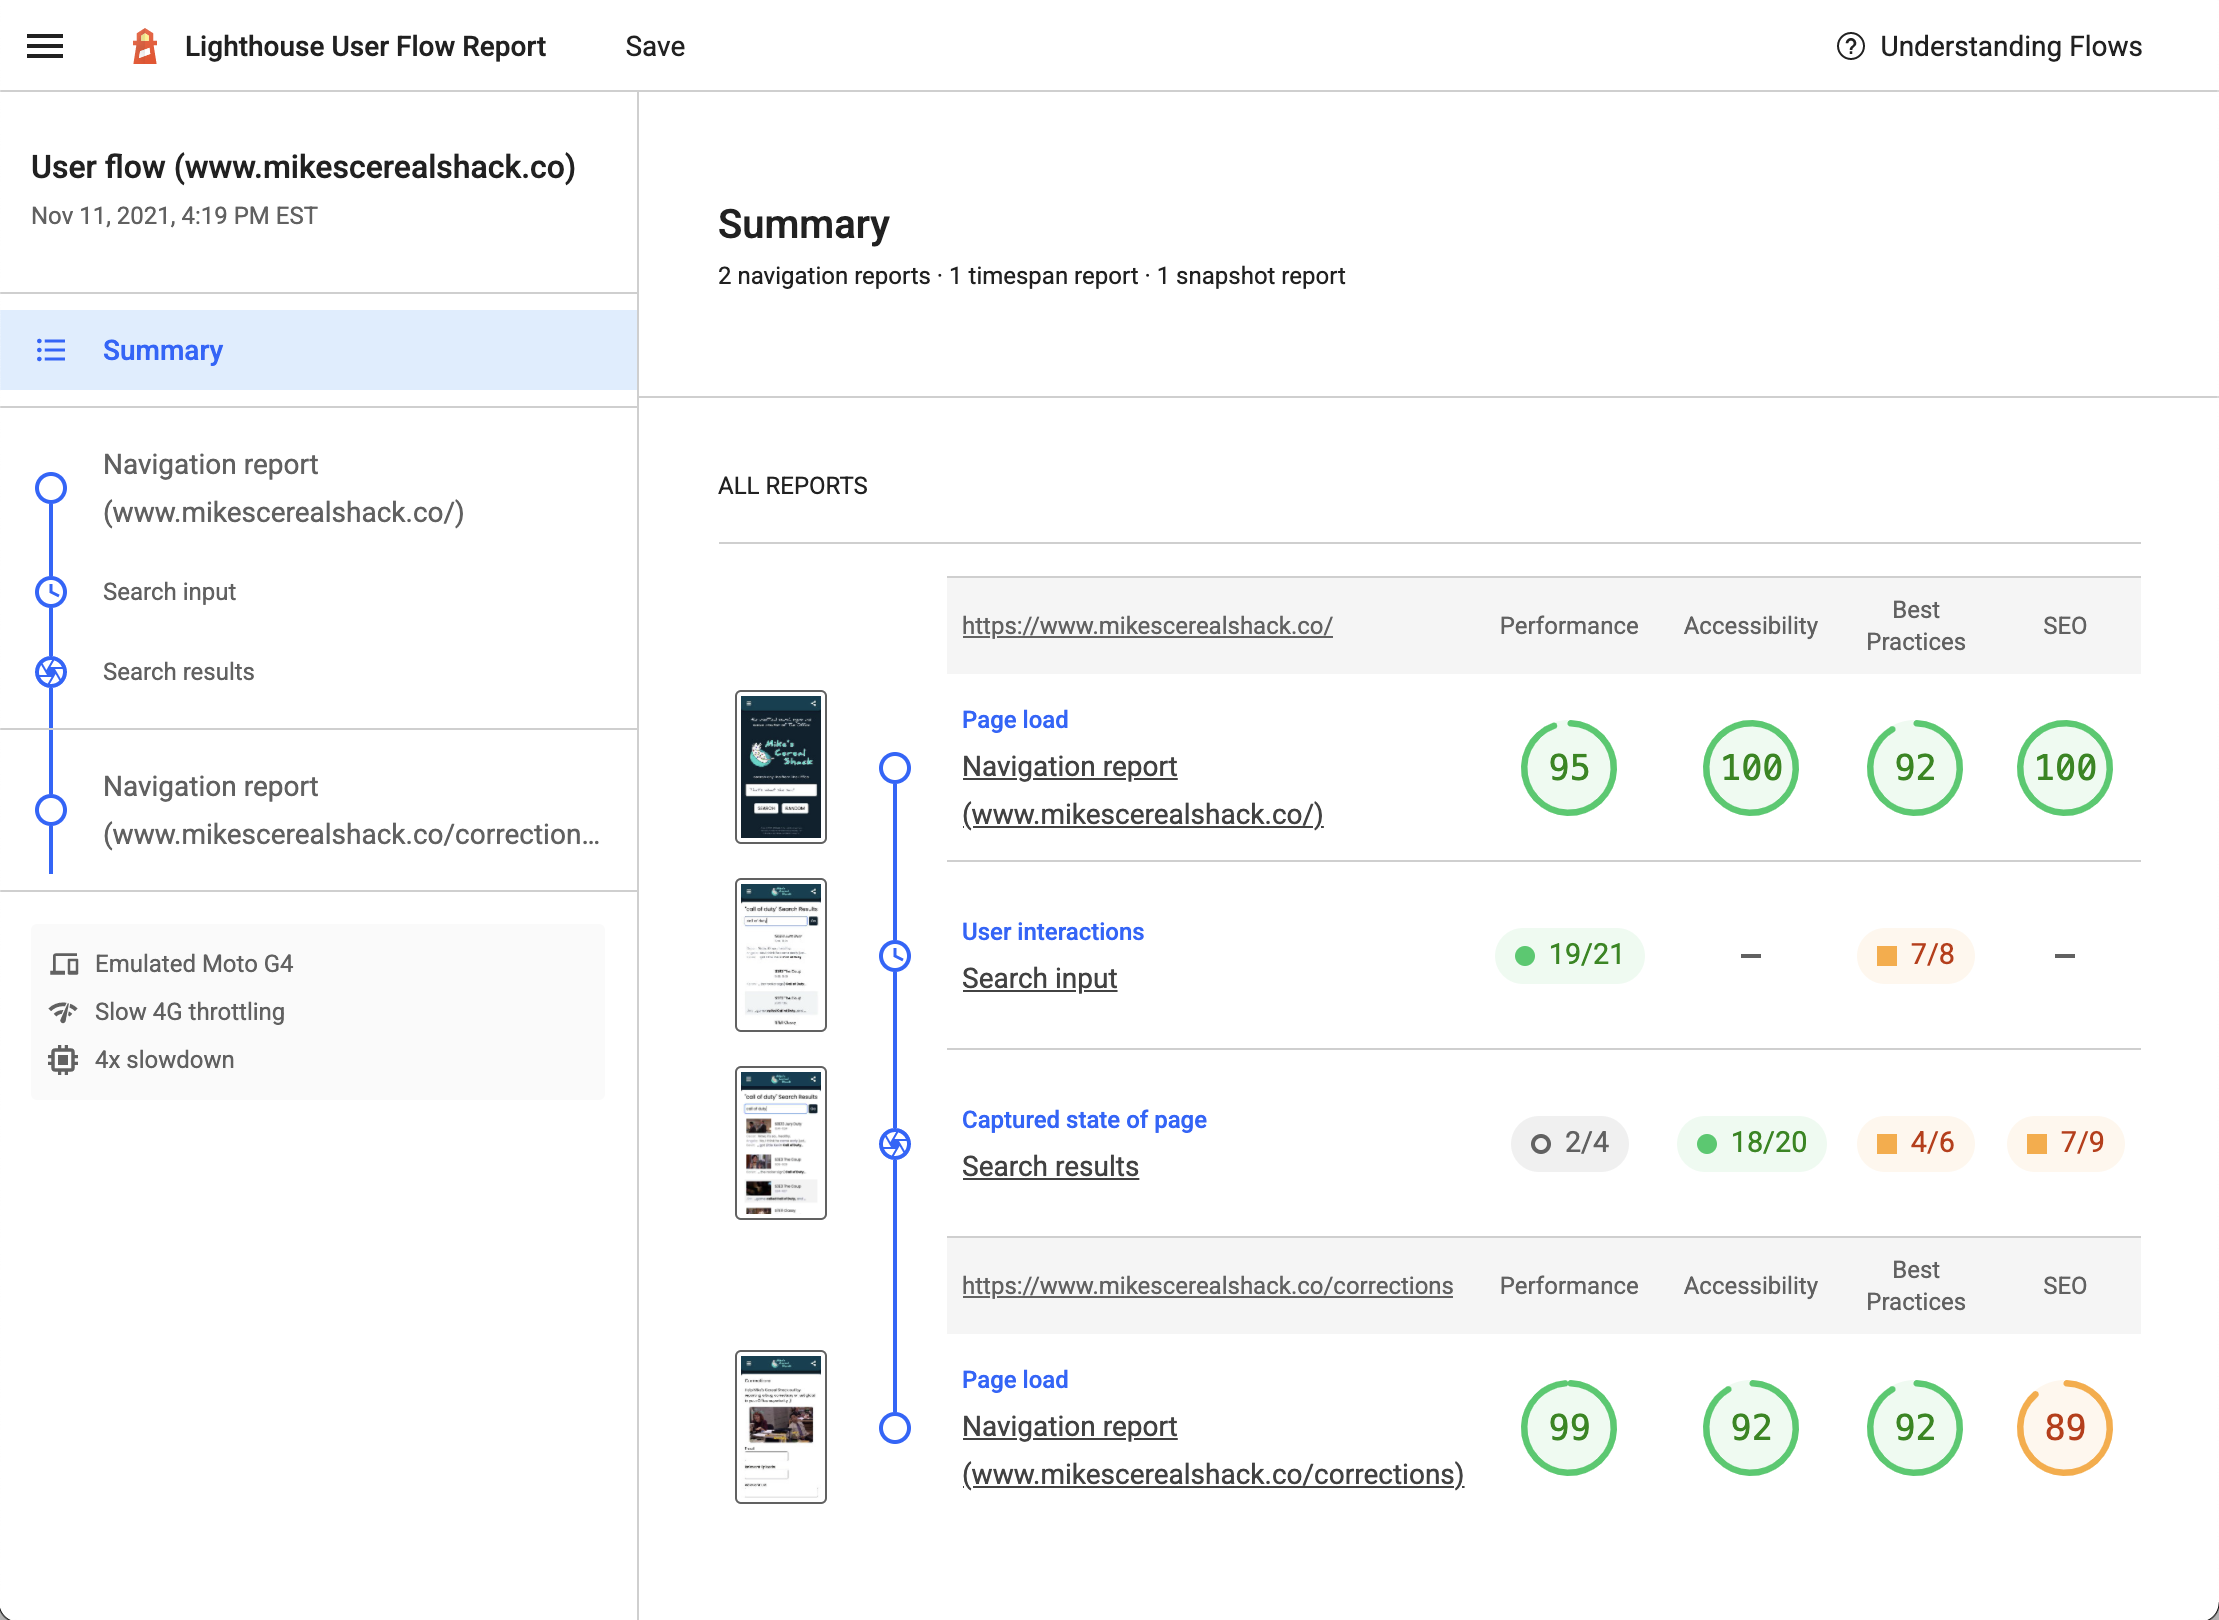Click the timeline navigation marker for homepage
This screenshot has width=2219, height=1620.
coord(895,768)
